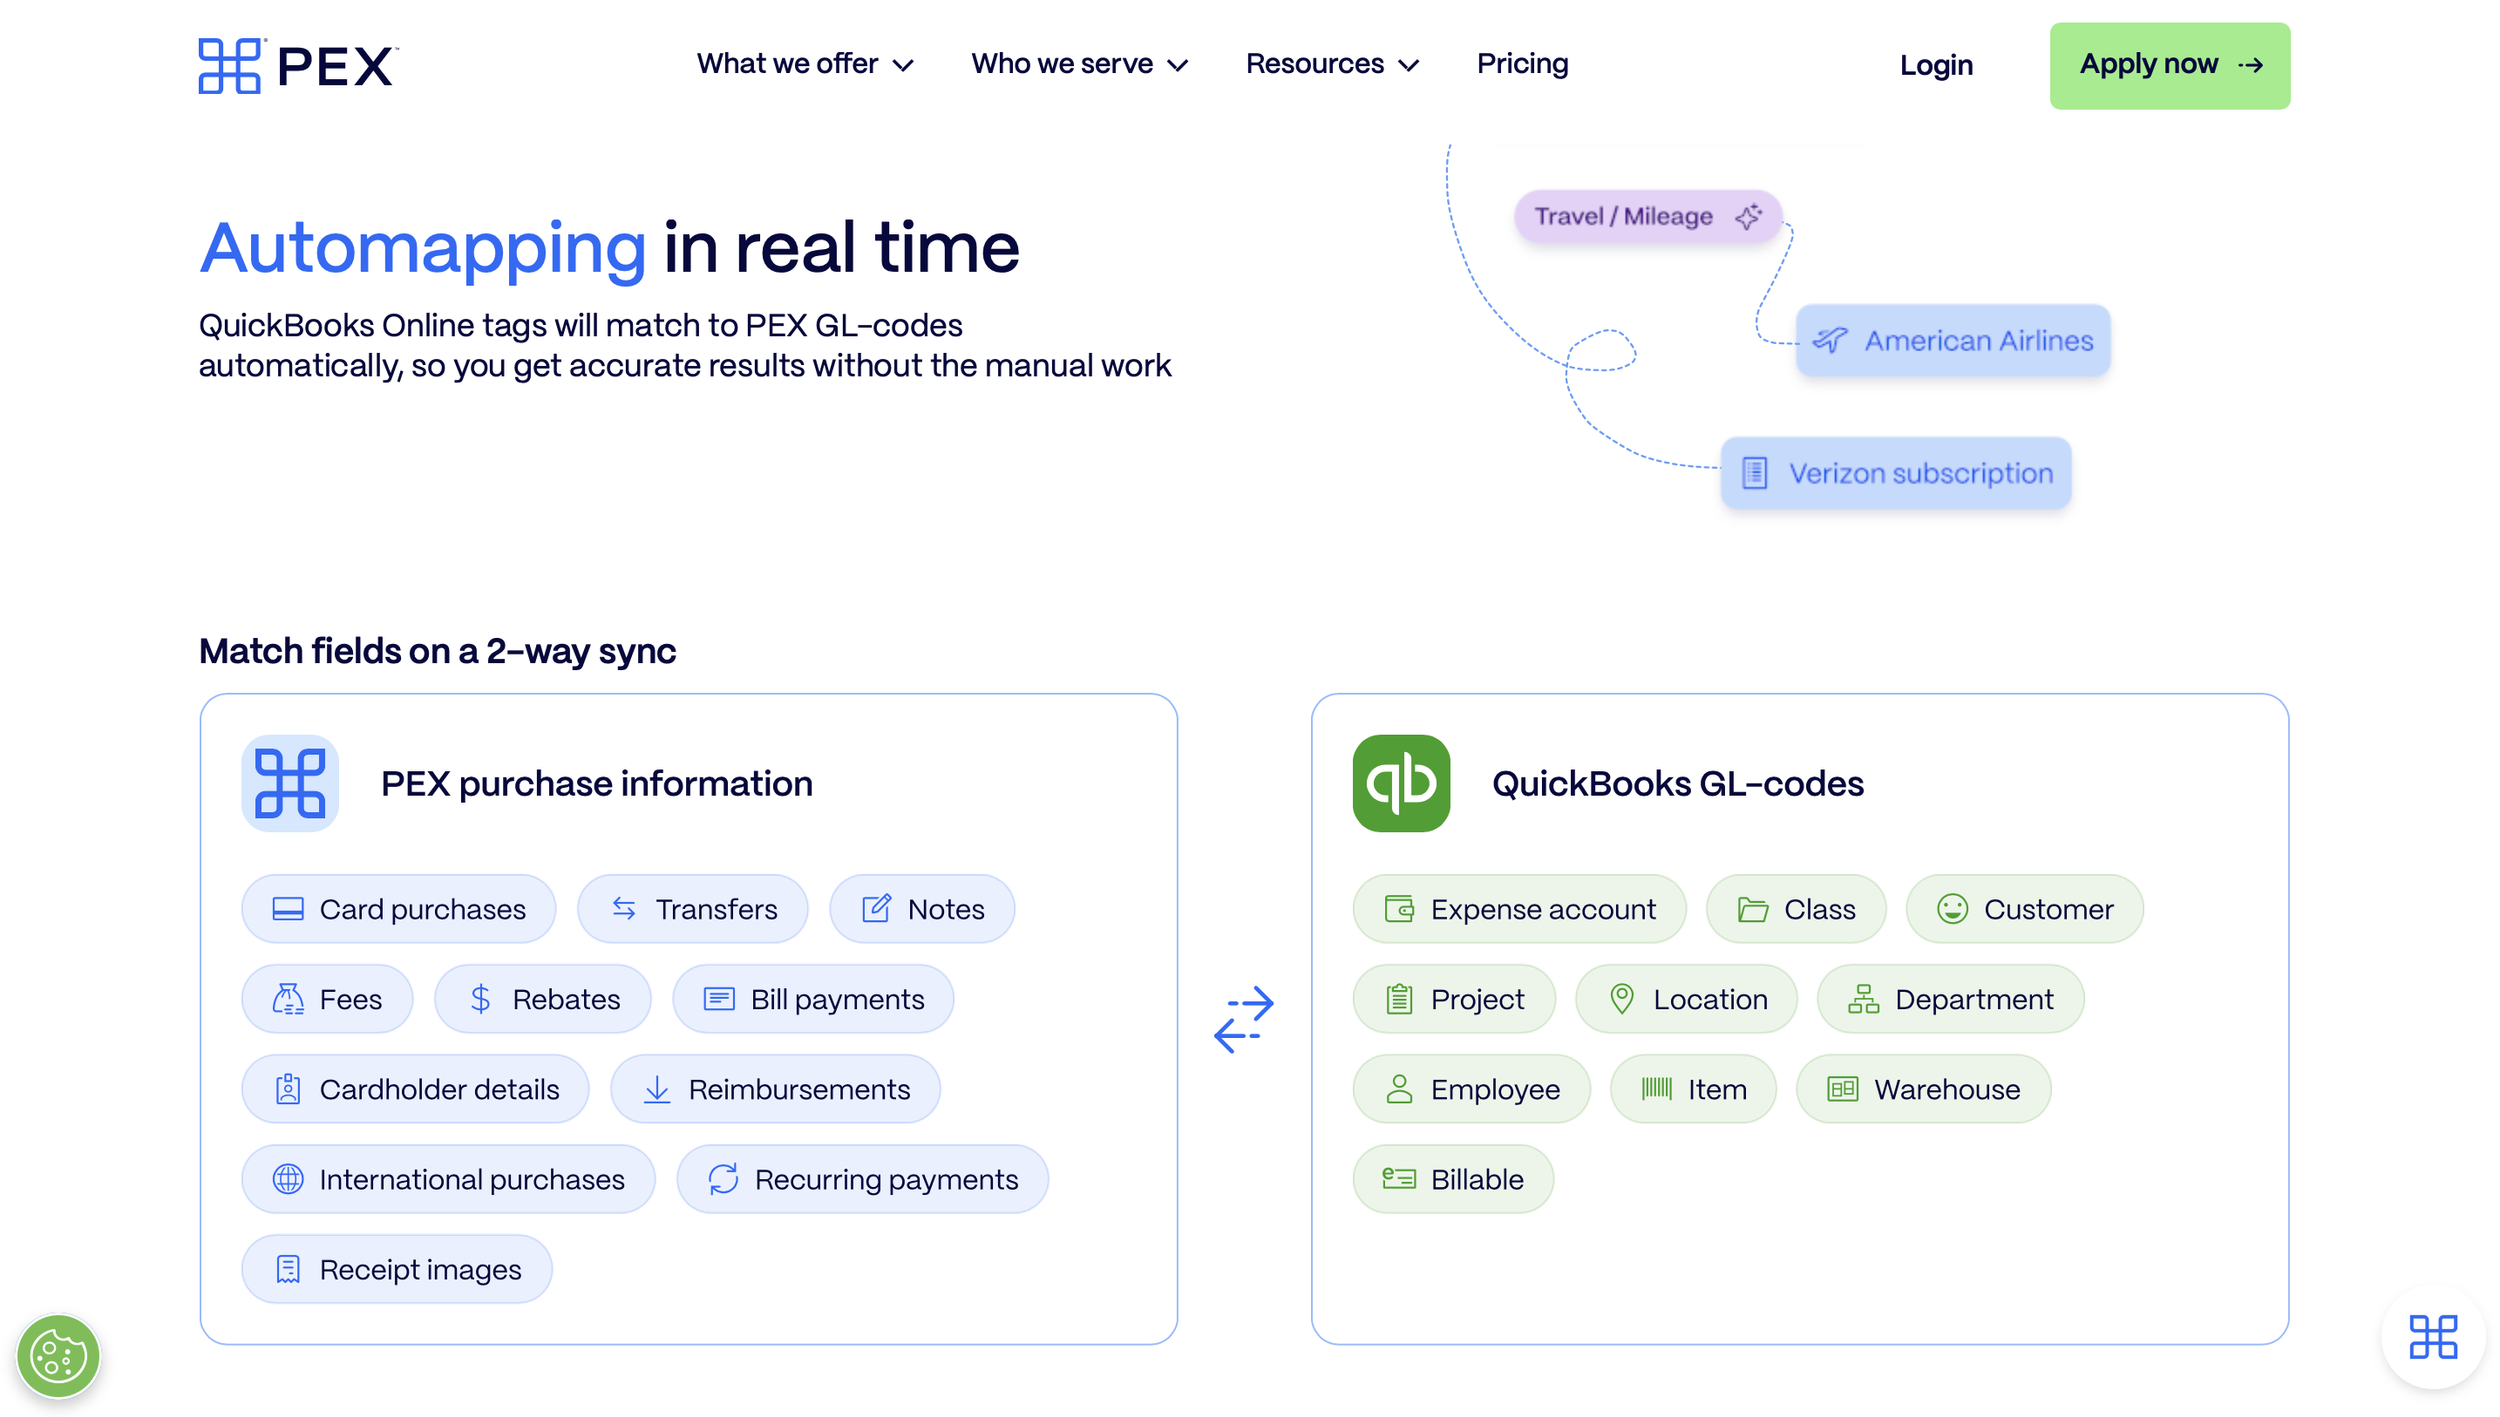Click the Employee person icon
The width and height of the screenshot is (2500, 1417).
[1399, 1089]
